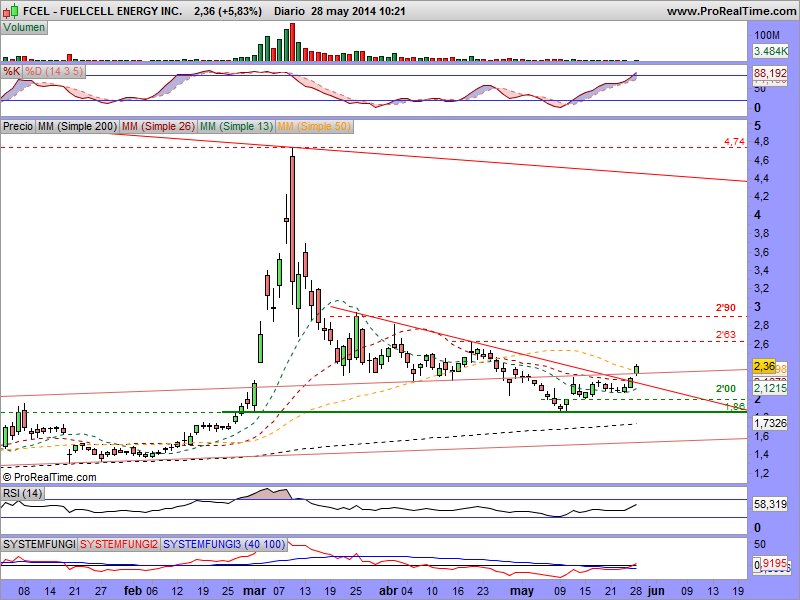Click the SYSTEMFUNGI value 0,9195
The height and width of the screenshot is (600, 800).
point(770,564)
